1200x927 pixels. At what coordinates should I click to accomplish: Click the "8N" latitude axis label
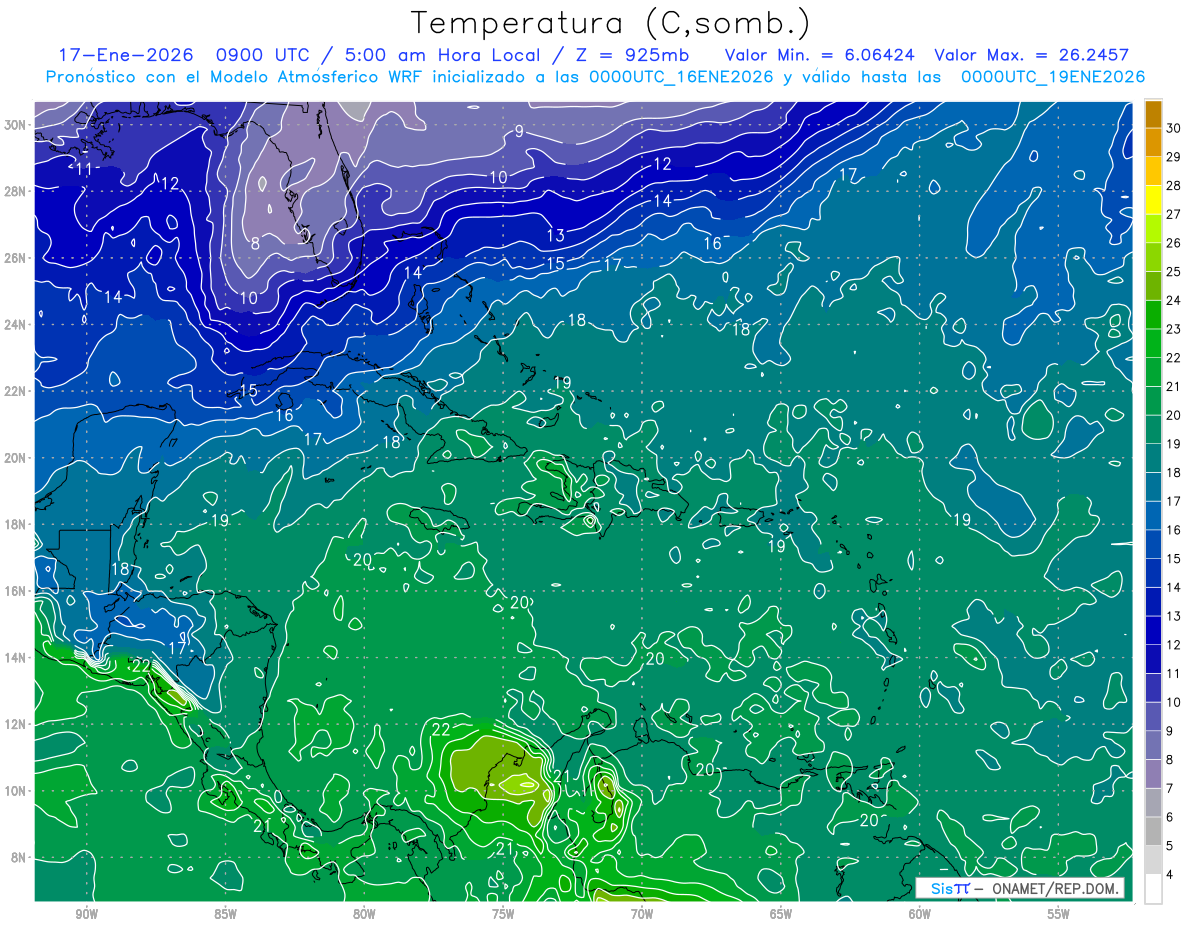point(20,857)
